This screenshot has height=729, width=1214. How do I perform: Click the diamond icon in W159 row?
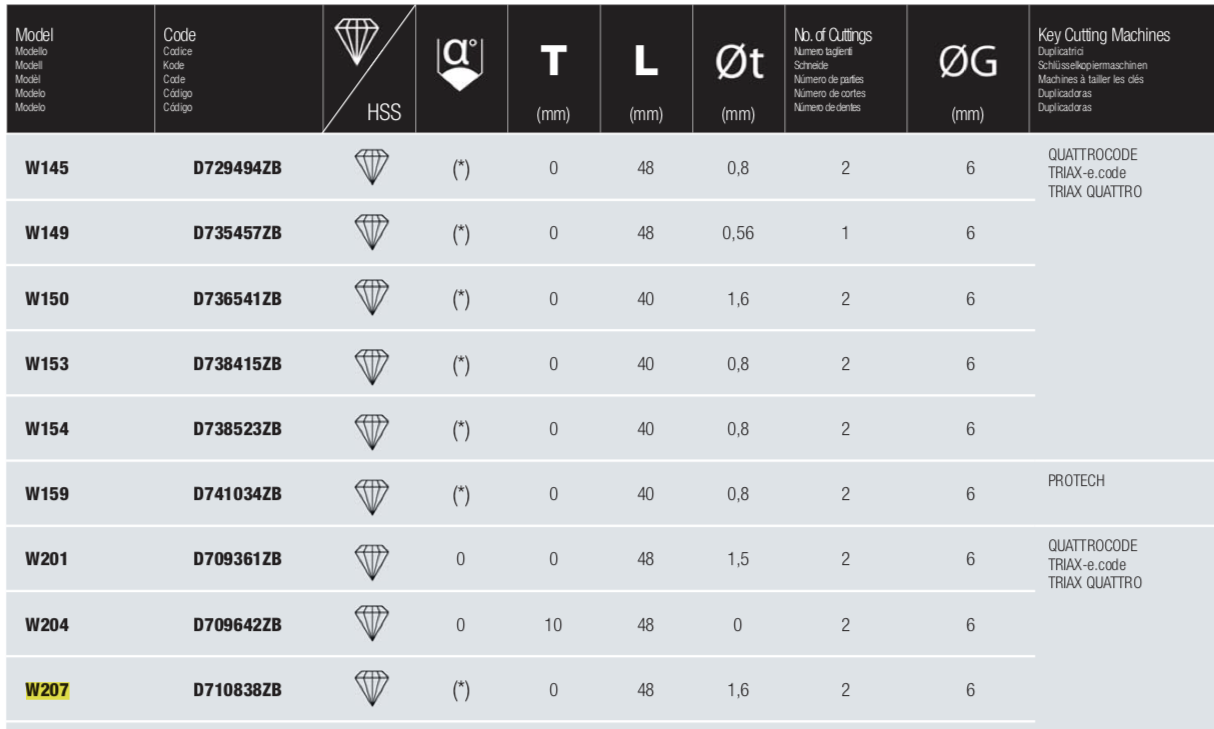click(x=369, y=493)
